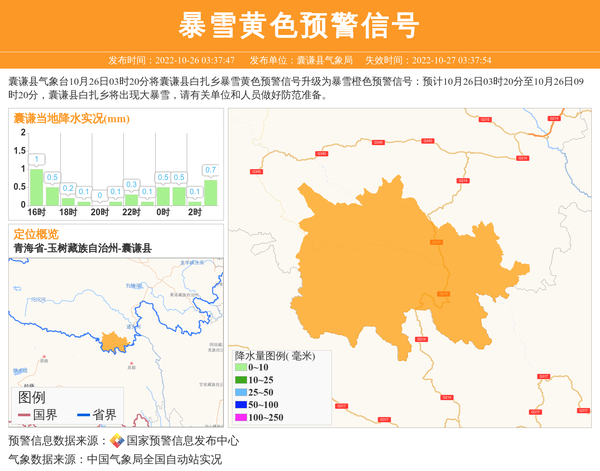Click the 定位概览 section heading
This screenshot has width=600, height=471.
pos(35,233)
